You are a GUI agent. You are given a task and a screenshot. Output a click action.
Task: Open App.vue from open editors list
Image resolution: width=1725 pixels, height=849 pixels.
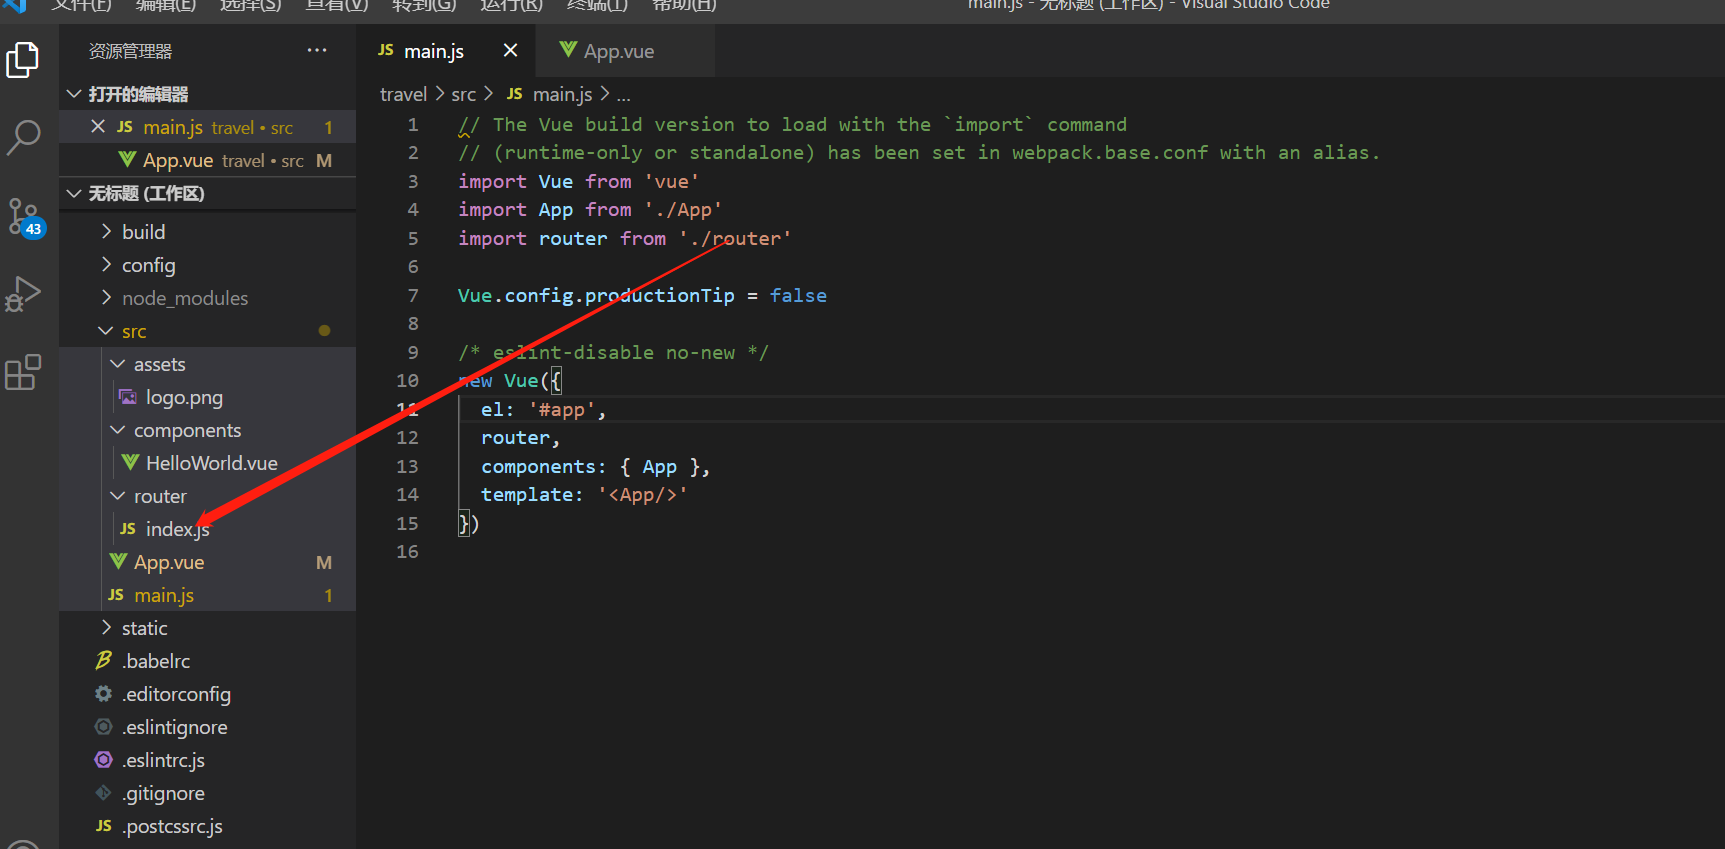tap(207, 160)
